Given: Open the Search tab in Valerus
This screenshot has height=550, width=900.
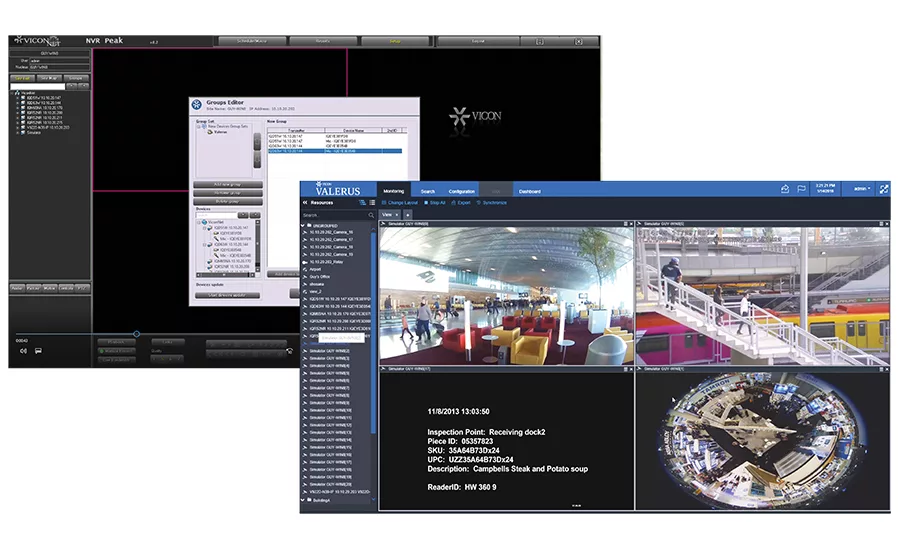Looking at the screenshot, I should tap(428, 191).
